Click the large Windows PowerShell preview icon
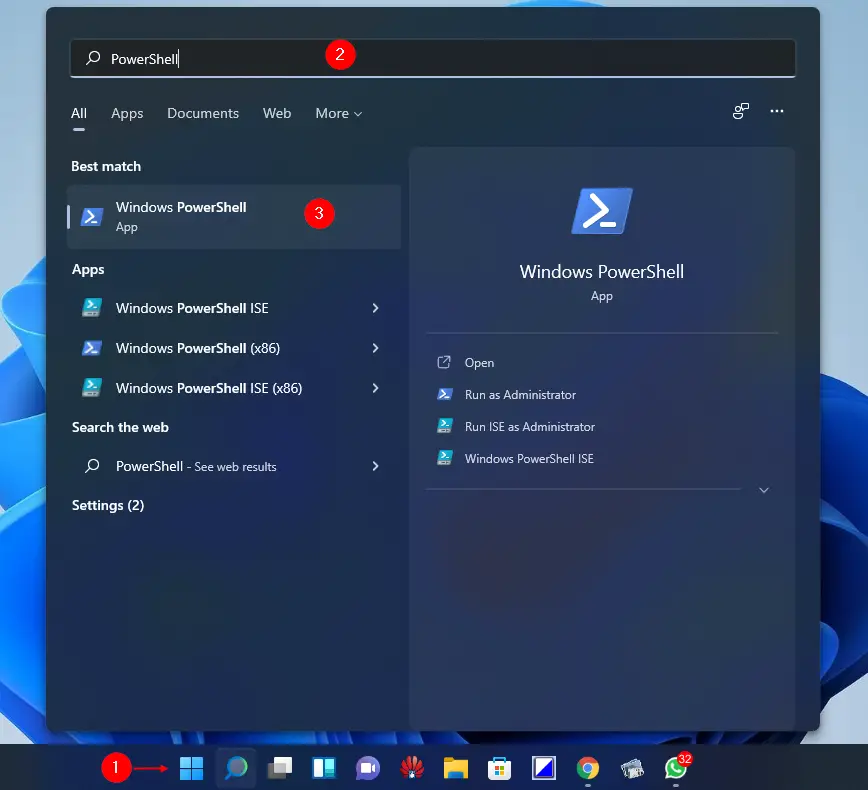Image resolution: width=868 pixels, height=790 pixels. click(x=602, y=211)
